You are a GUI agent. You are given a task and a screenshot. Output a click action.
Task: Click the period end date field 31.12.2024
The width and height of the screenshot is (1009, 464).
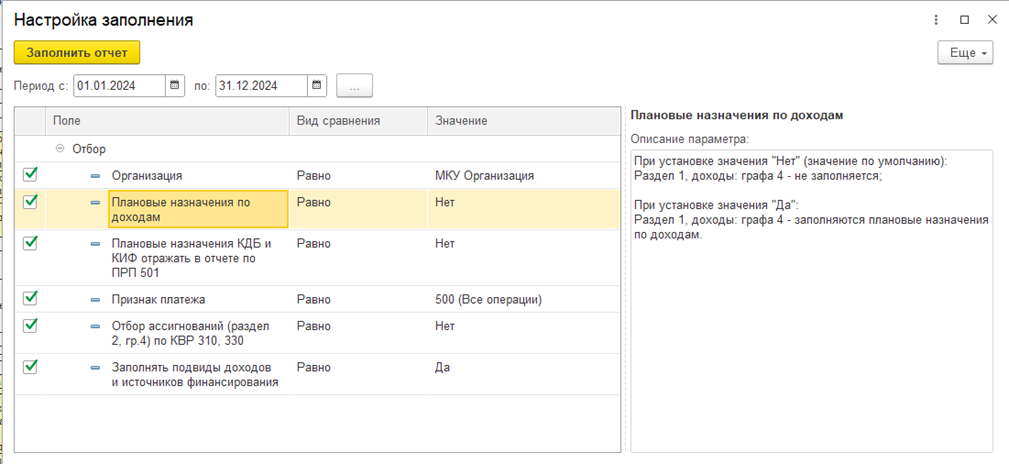[262, 86]
